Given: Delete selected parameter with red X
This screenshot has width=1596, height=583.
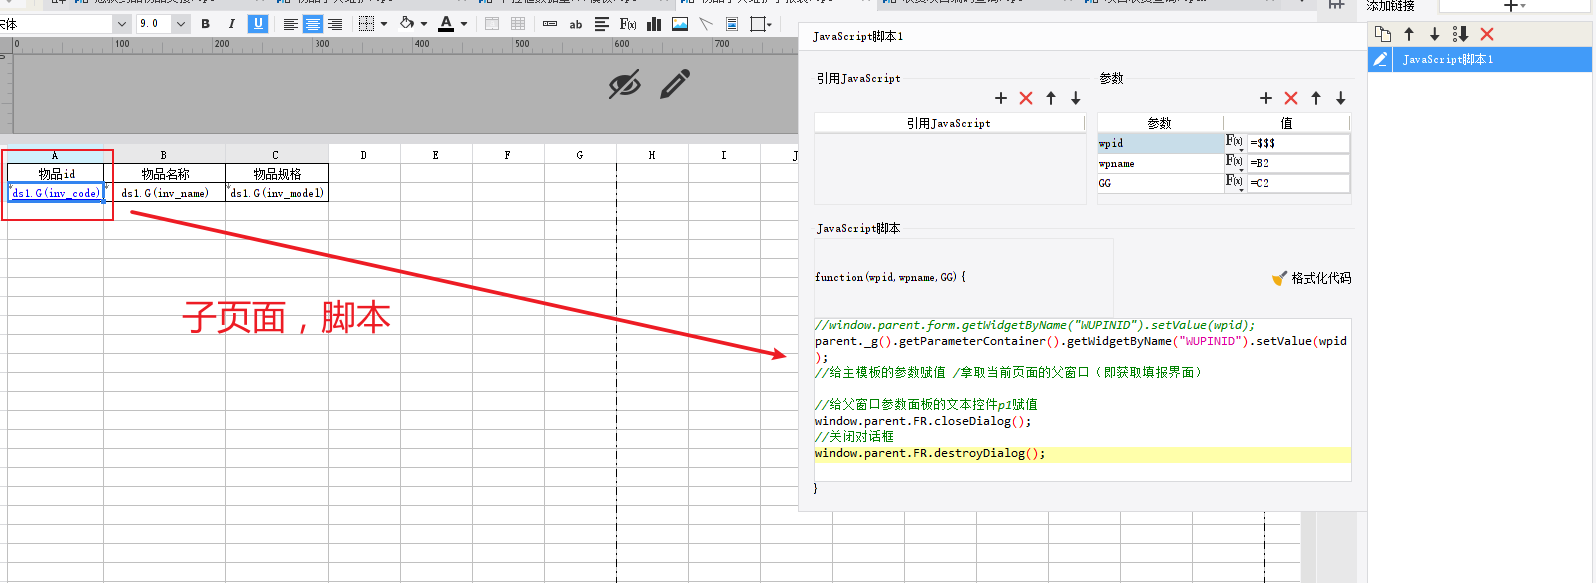Looking at the screenshot, I should tap(1291, 98).
